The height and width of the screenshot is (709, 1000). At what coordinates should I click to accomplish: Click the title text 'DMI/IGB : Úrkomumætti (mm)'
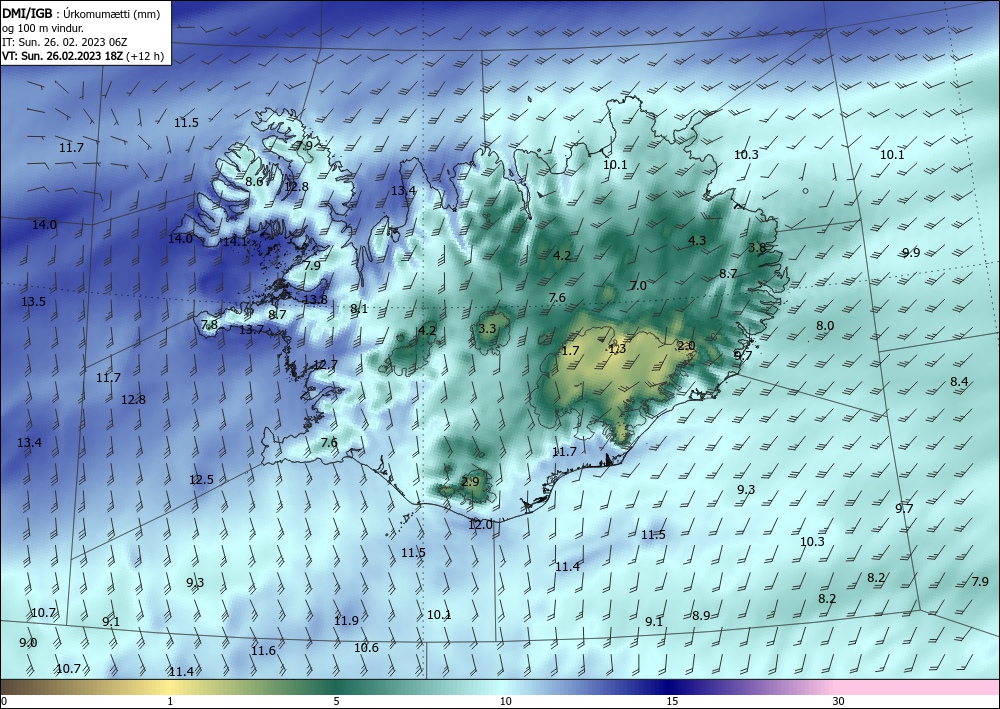[82, 13]
